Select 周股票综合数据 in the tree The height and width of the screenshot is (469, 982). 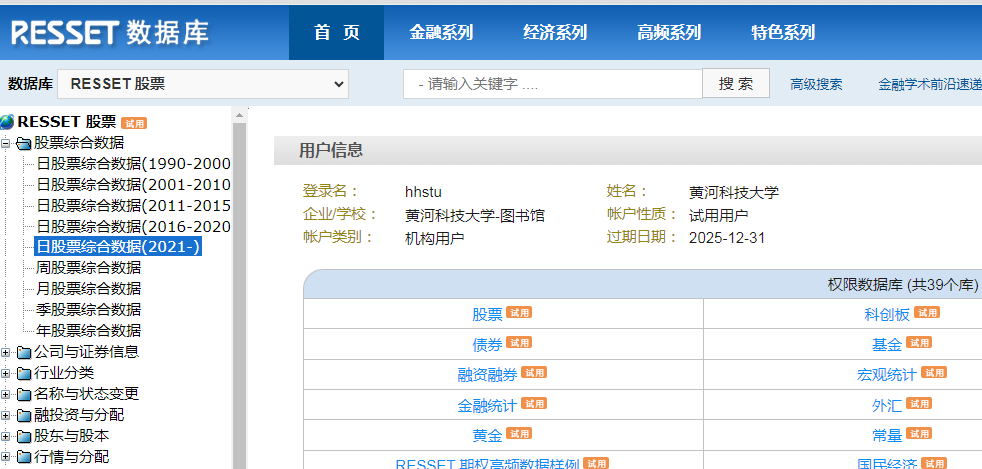(x=88, y=268)
